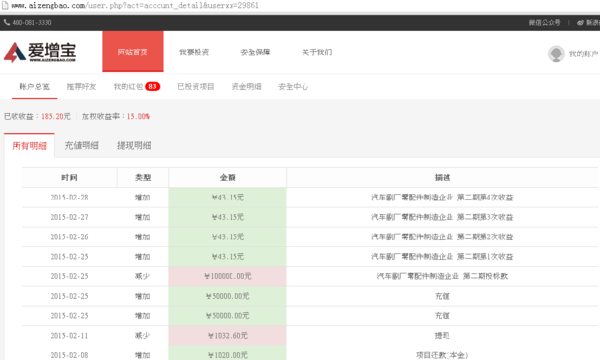
Task: Switch to the 已投资项目 tab
Action: pyautogui.click(x=196, y=86)
